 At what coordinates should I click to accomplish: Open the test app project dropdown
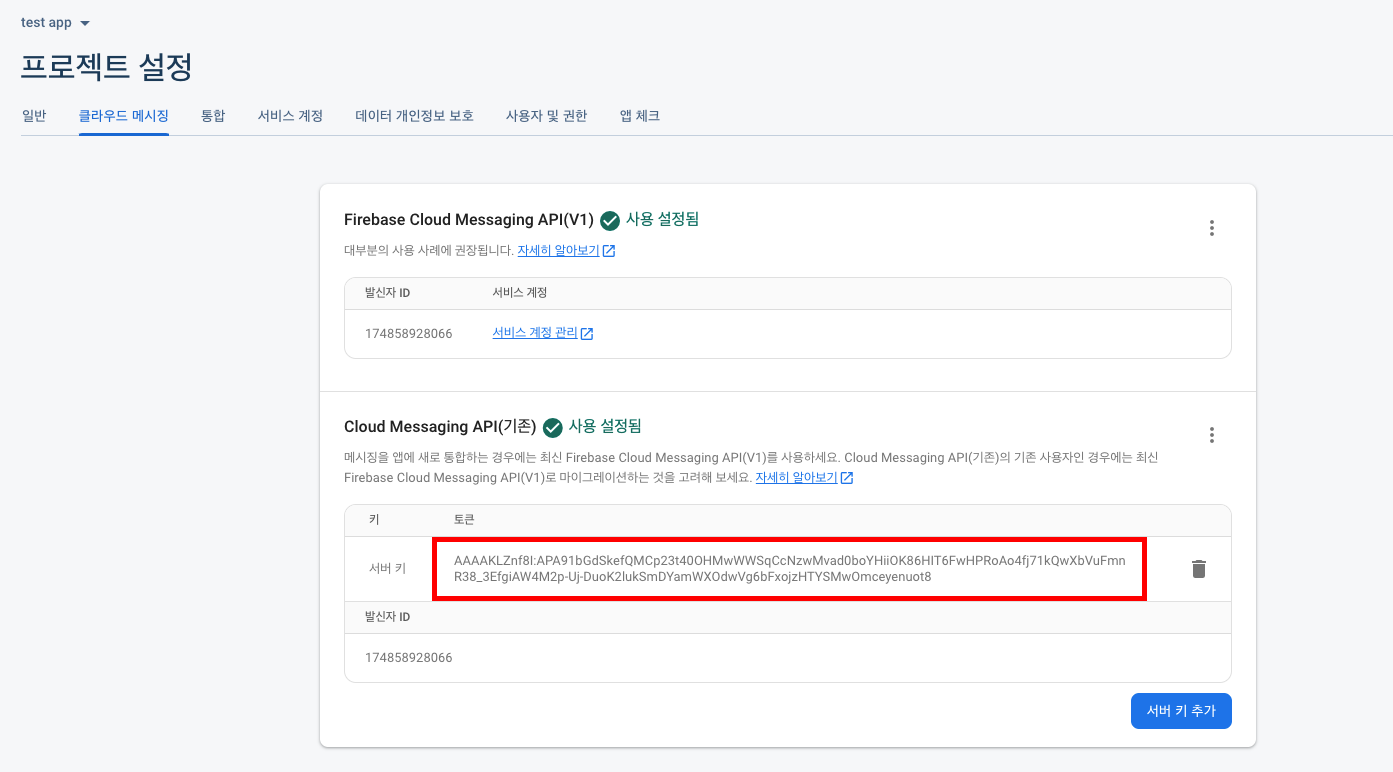pyautogui.click(x=55, y=23)
